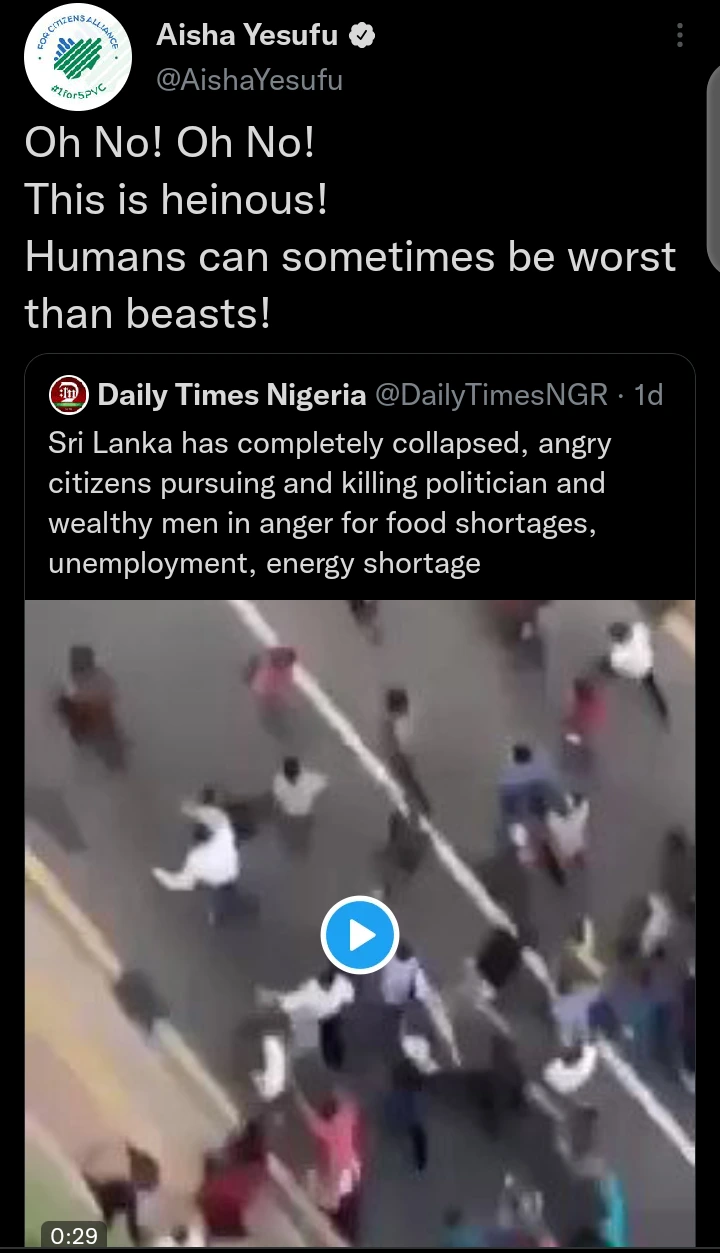
Task: Open the Aisha Yesufu display name
Action: 247,38
